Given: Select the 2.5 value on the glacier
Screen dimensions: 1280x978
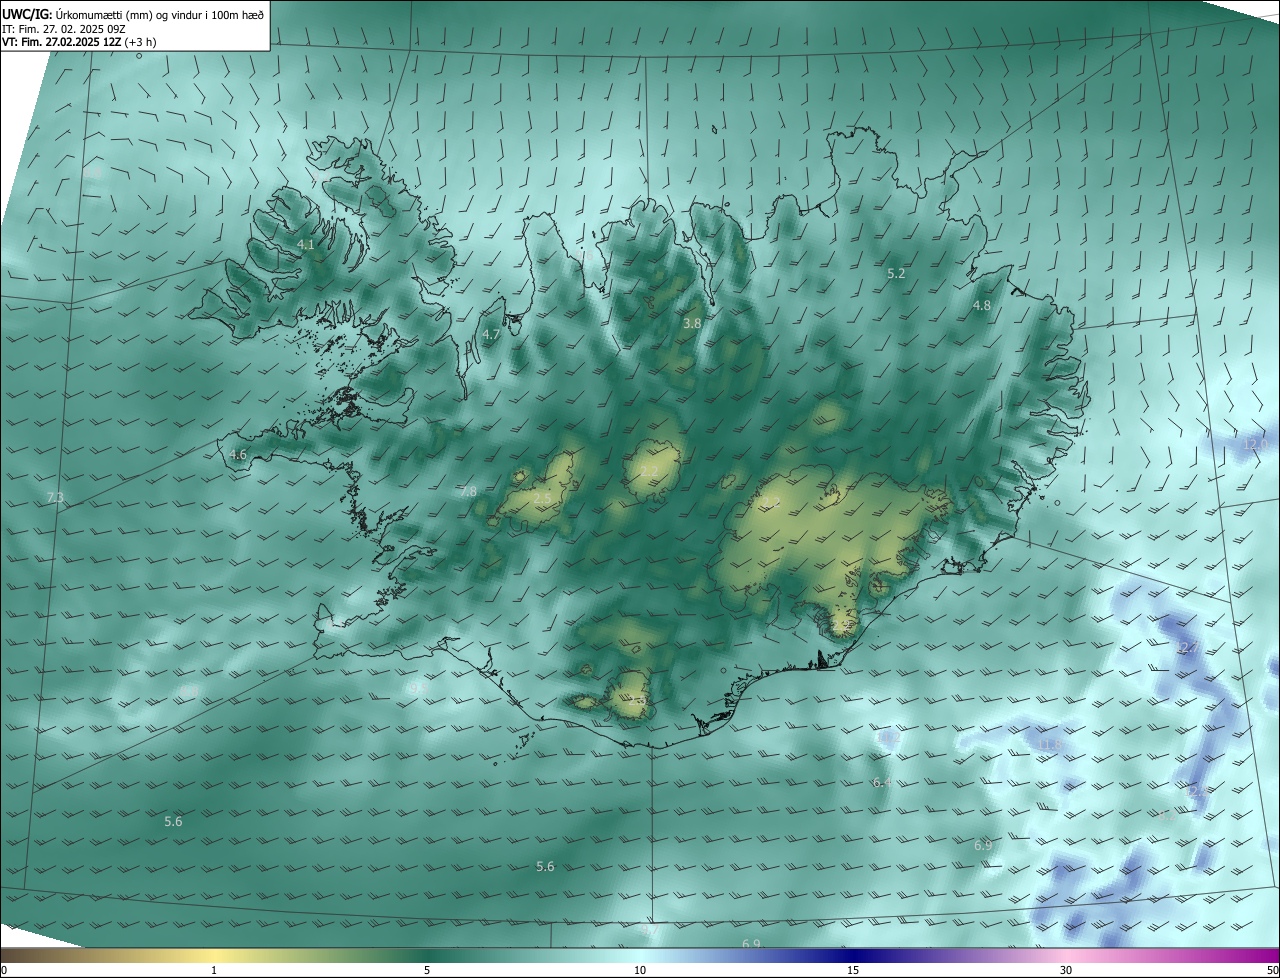Looking at the screenshot, I should click(x=543, y=497).
